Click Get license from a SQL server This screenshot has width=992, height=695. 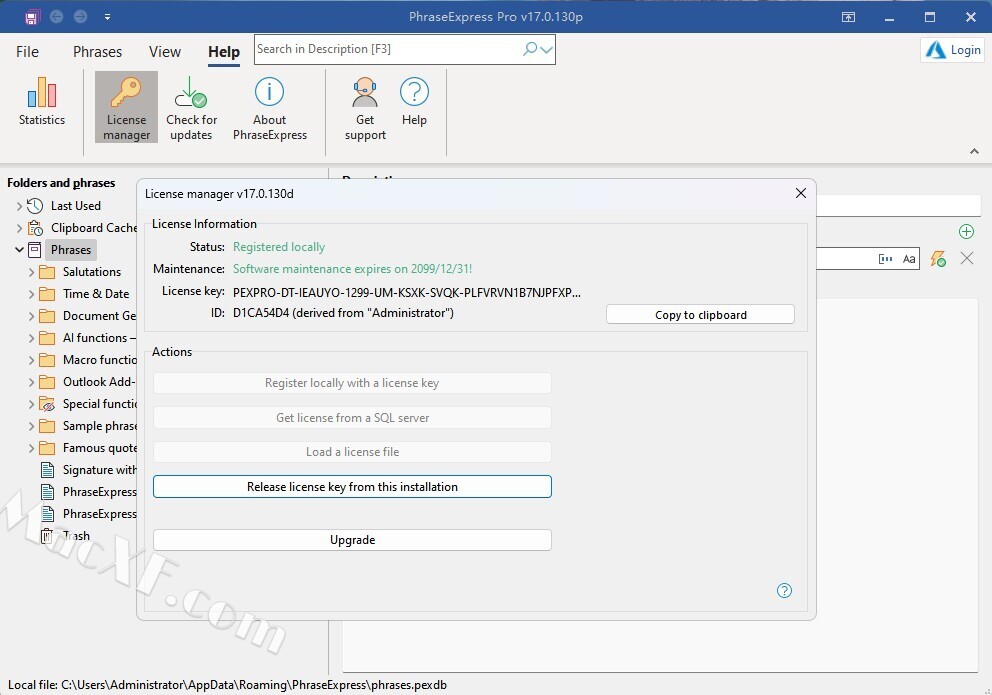352,417
